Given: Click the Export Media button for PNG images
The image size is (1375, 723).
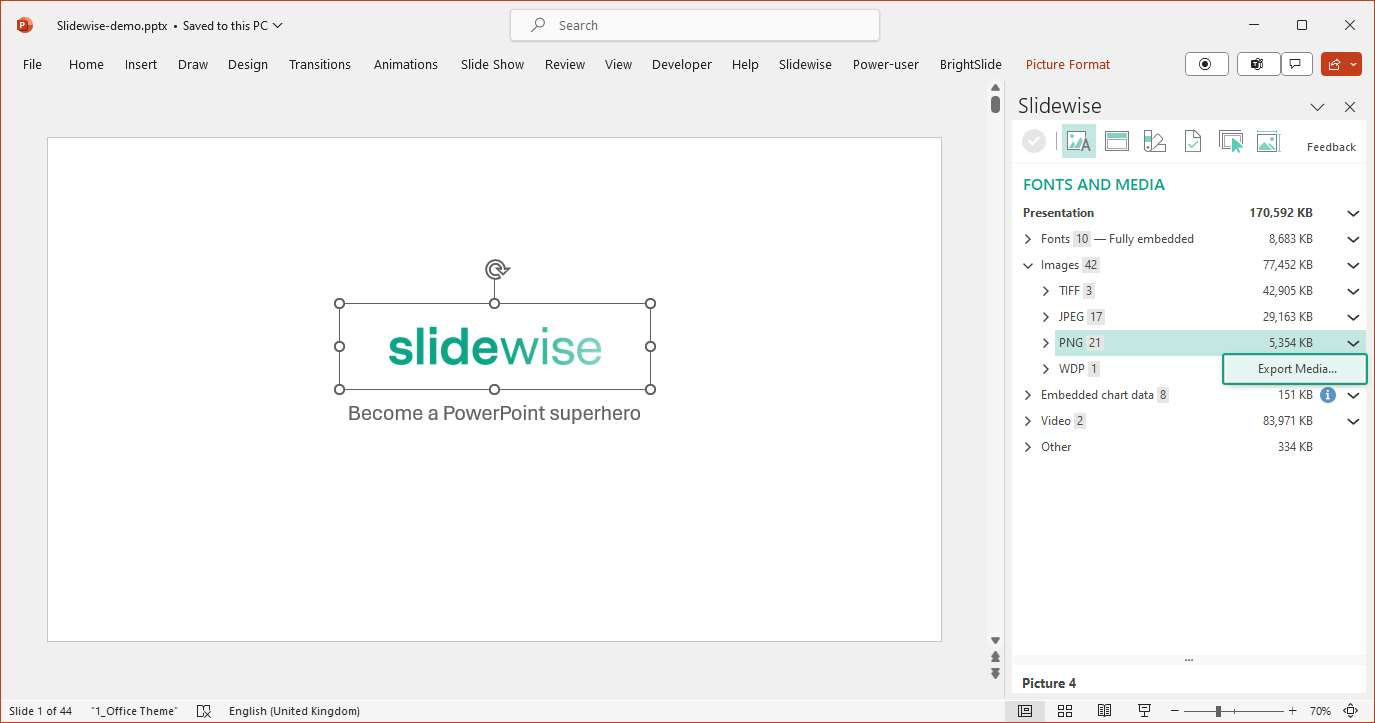Looking at the screenshot, I should pyautogui.click(x=1294, y=369).
